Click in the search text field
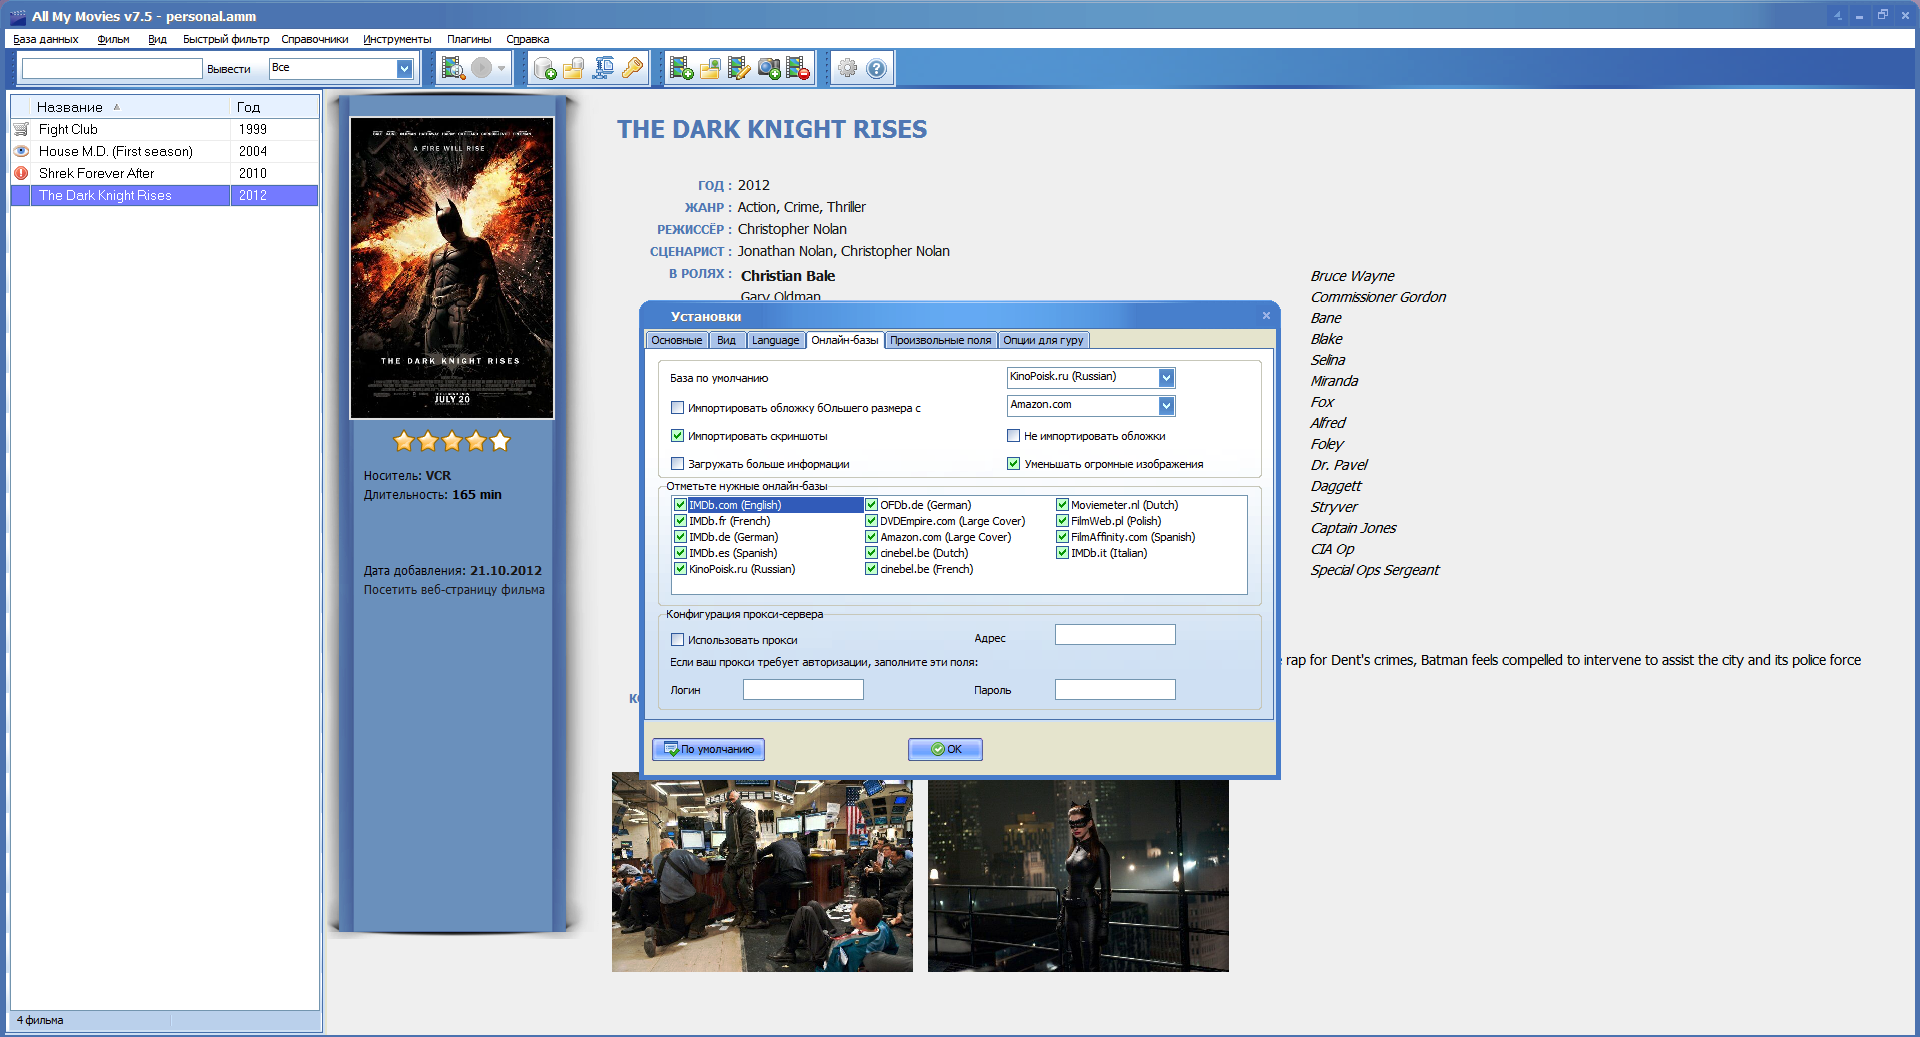Image resolution: width=1920 pixels, height=1037 pixels. pos(112,68)
